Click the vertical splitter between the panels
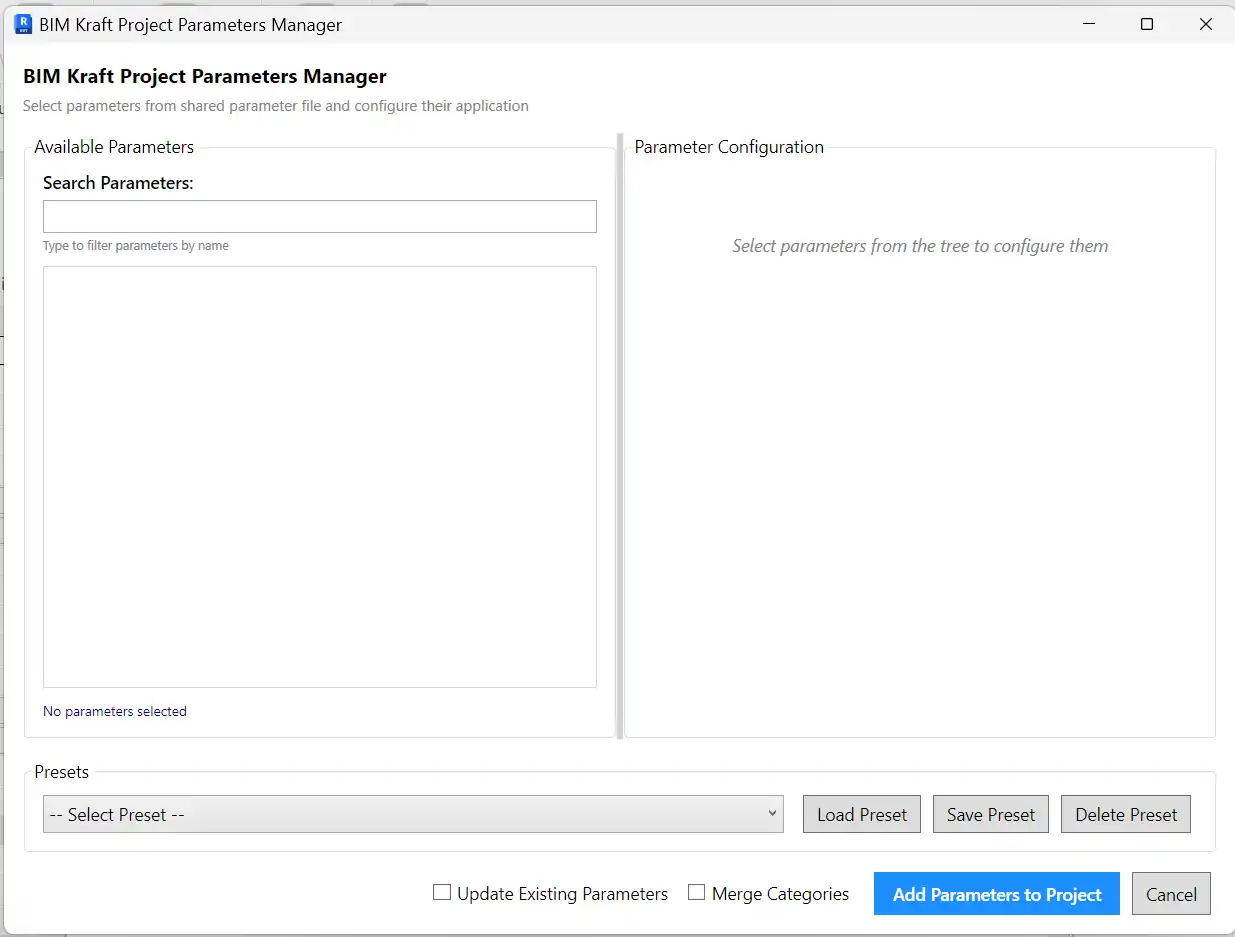Viewport: 1235px width, 937px height. point(620,436)
